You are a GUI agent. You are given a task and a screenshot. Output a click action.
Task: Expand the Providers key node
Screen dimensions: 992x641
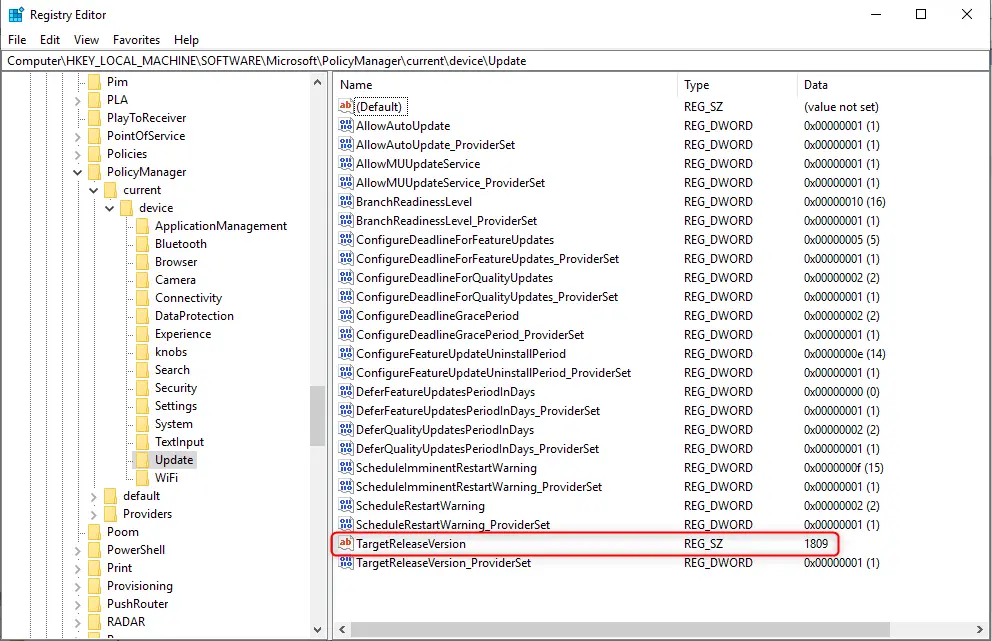tap(94, 514)
